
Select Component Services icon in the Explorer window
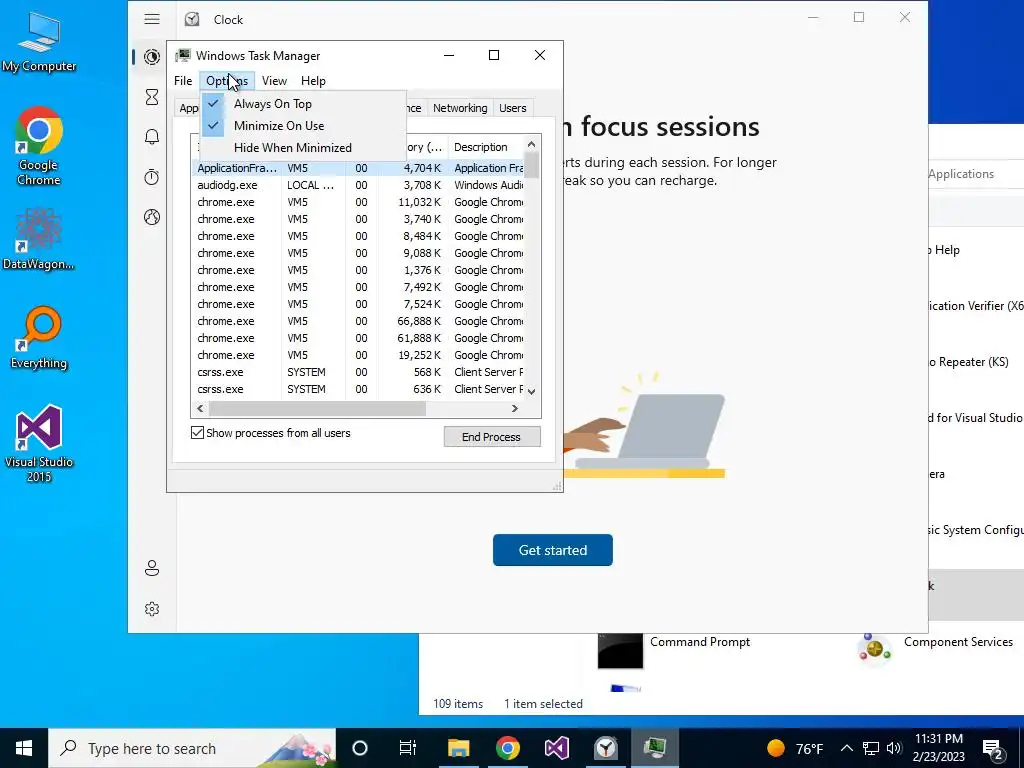pyautogui.click(x=875, y=650)
